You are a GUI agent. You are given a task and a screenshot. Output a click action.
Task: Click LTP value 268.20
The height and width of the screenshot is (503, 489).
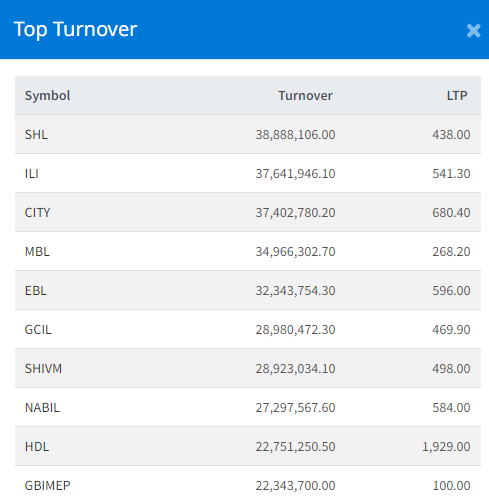(451, 252)
